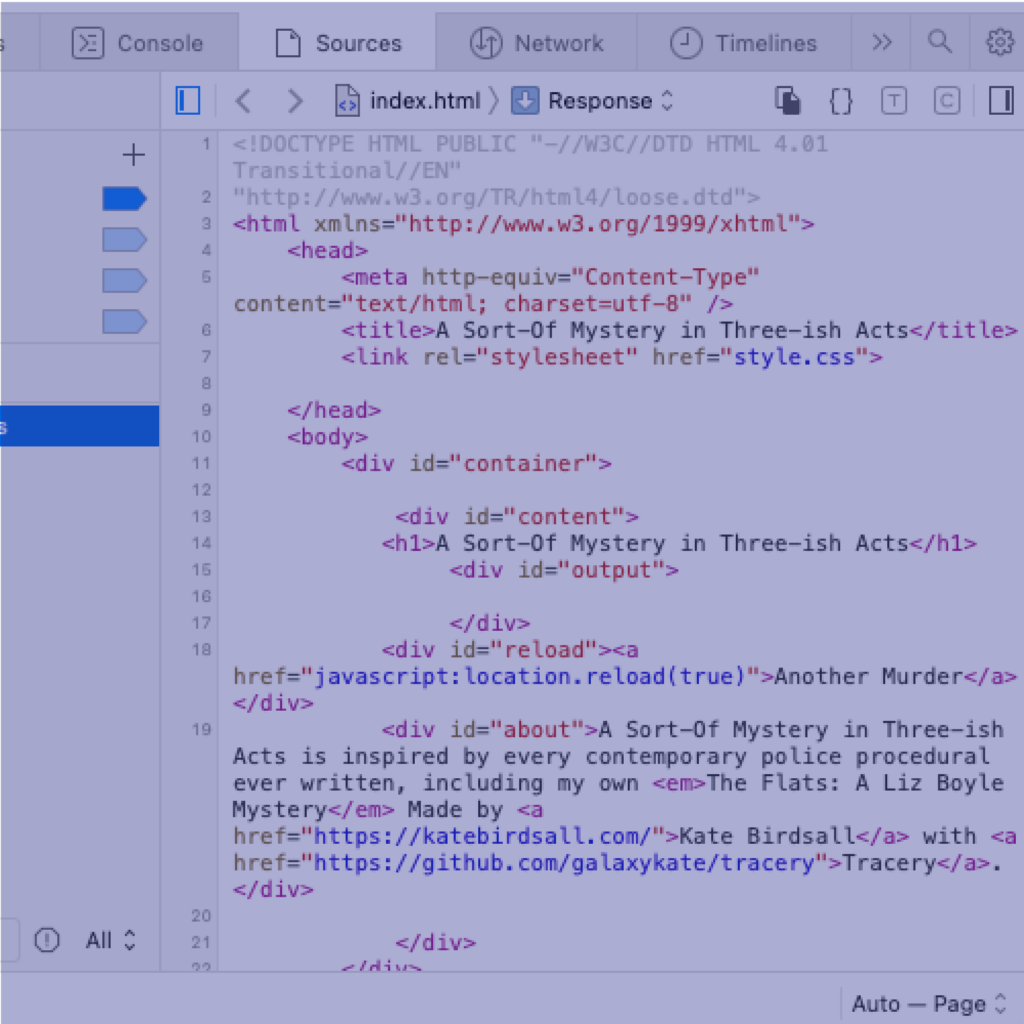Click the github.com/galaxykate/tracery URL
Viewport: 1024px width, 1024px height.
pos(564,863)
